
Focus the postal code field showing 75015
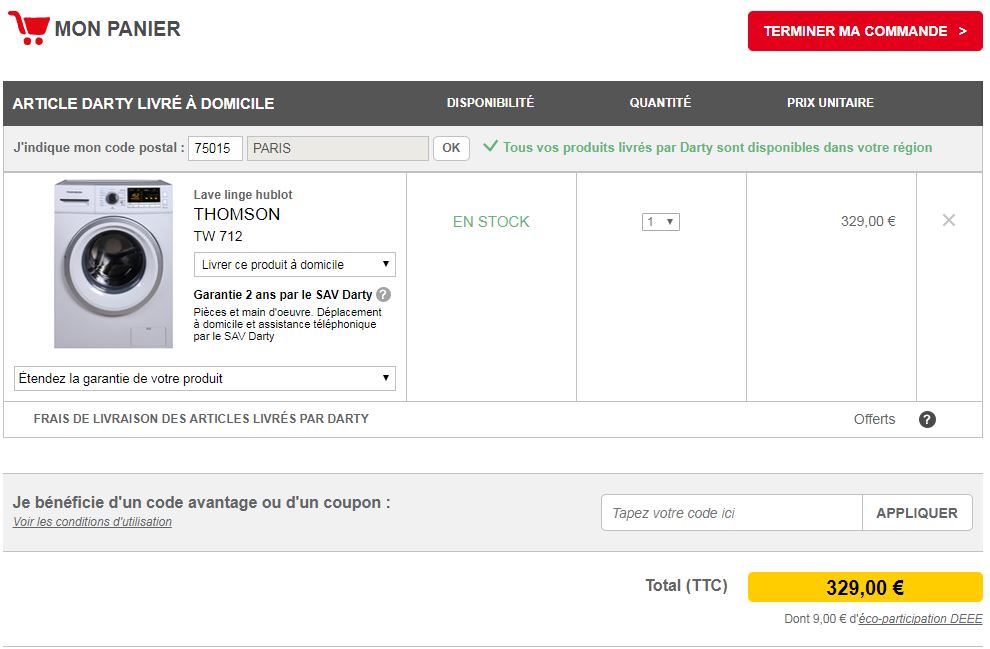(215, 148)
